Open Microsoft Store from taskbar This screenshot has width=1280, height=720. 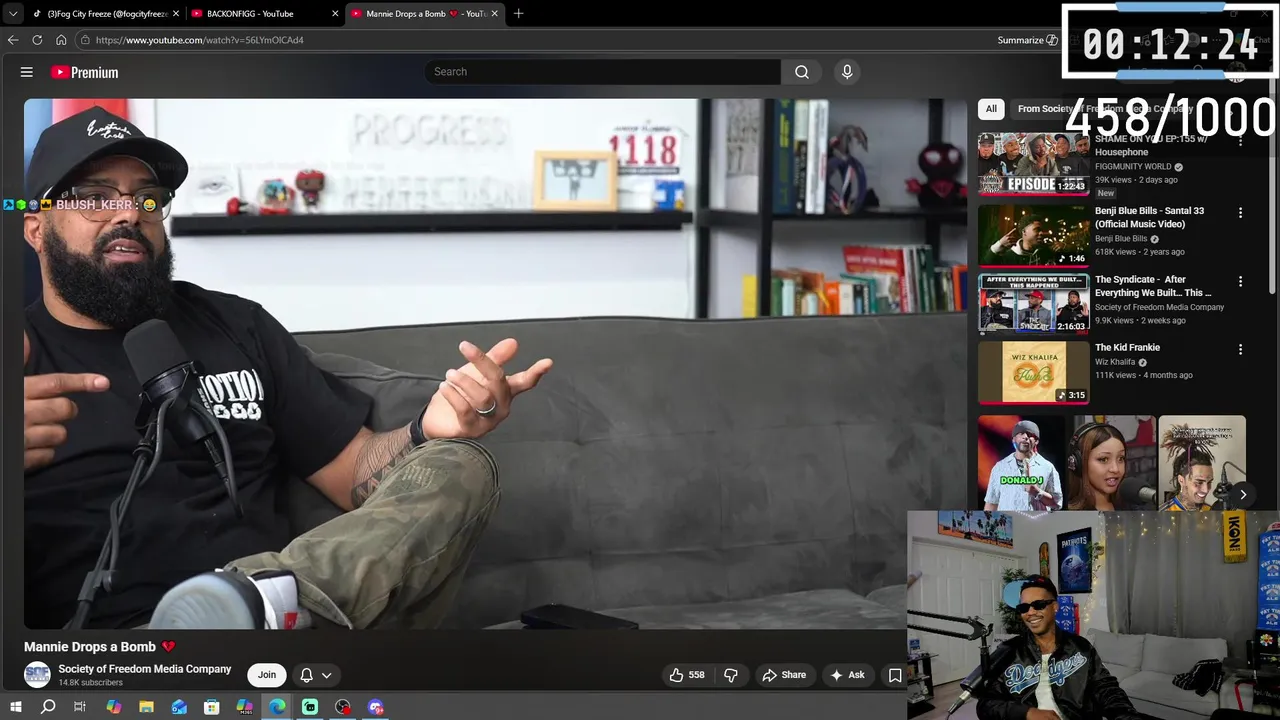point(212,707)
